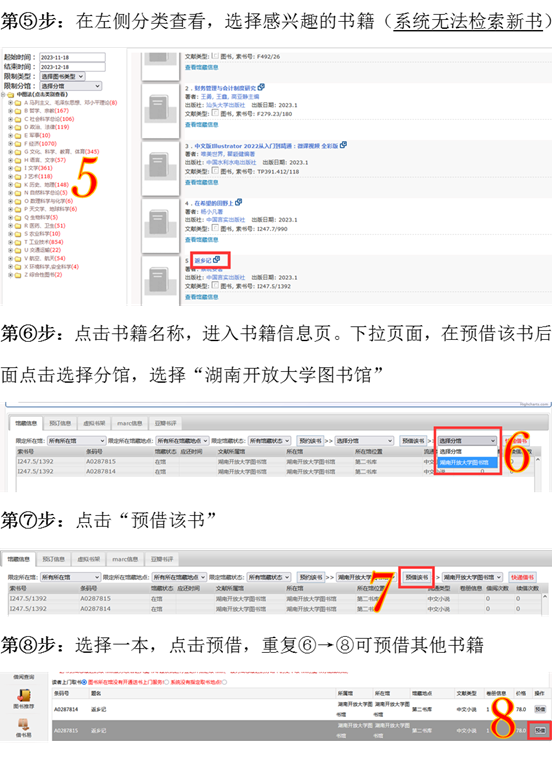This screenshot has height=759, width=552.
Task: Click book cover thumbnail of 在希望的田野上
Action: (160, 225)
